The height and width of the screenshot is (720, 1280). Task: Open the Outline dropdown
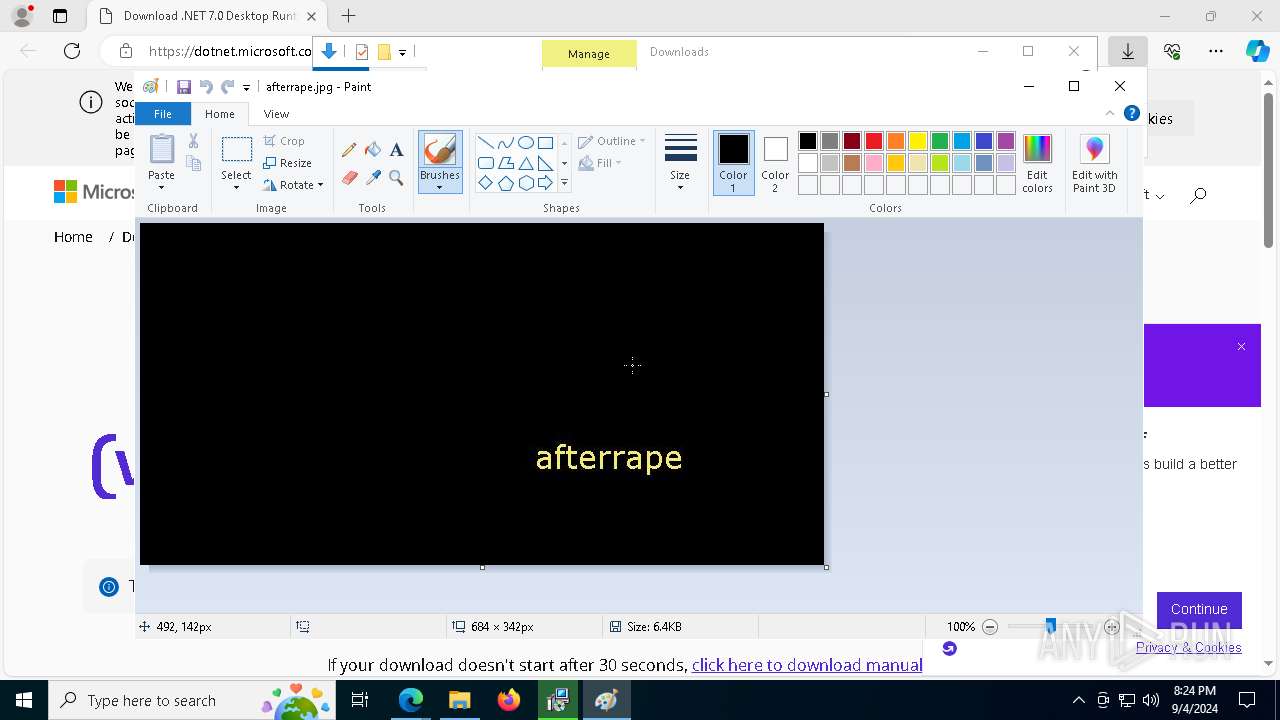tap(612, 141)
